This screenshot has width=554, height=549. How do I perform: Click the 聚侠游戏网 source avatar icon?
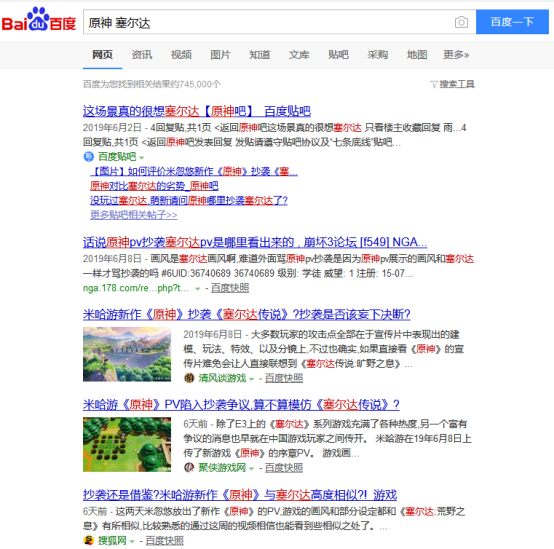[189, 468]
